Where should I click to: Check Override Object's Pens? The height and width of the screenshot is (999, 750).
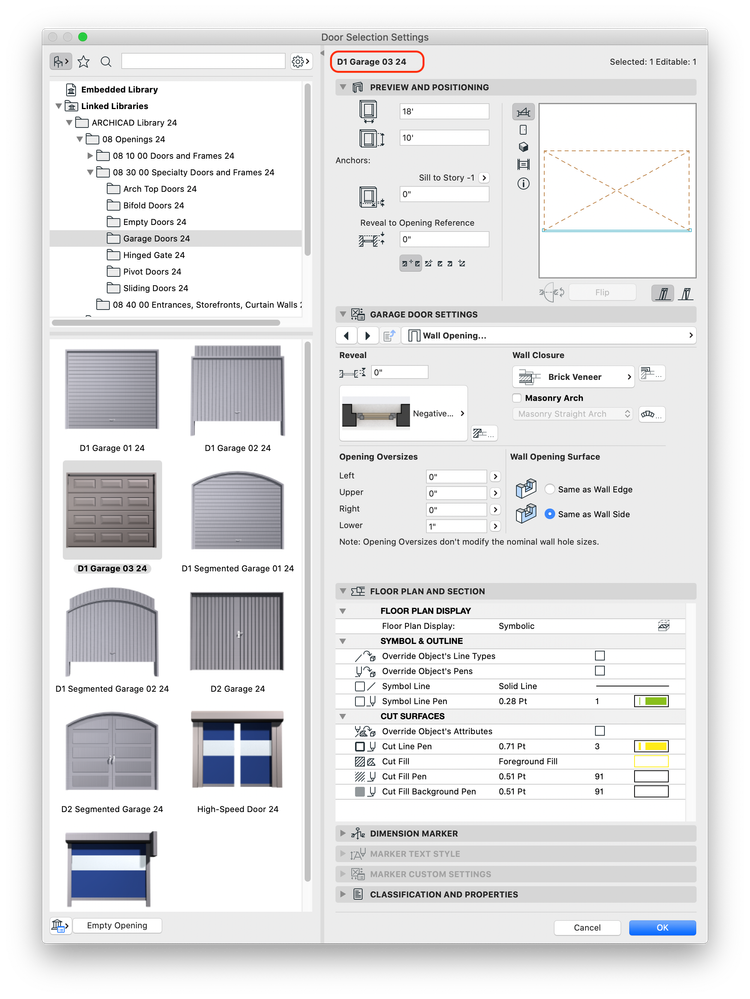click(x=600, y=671)
